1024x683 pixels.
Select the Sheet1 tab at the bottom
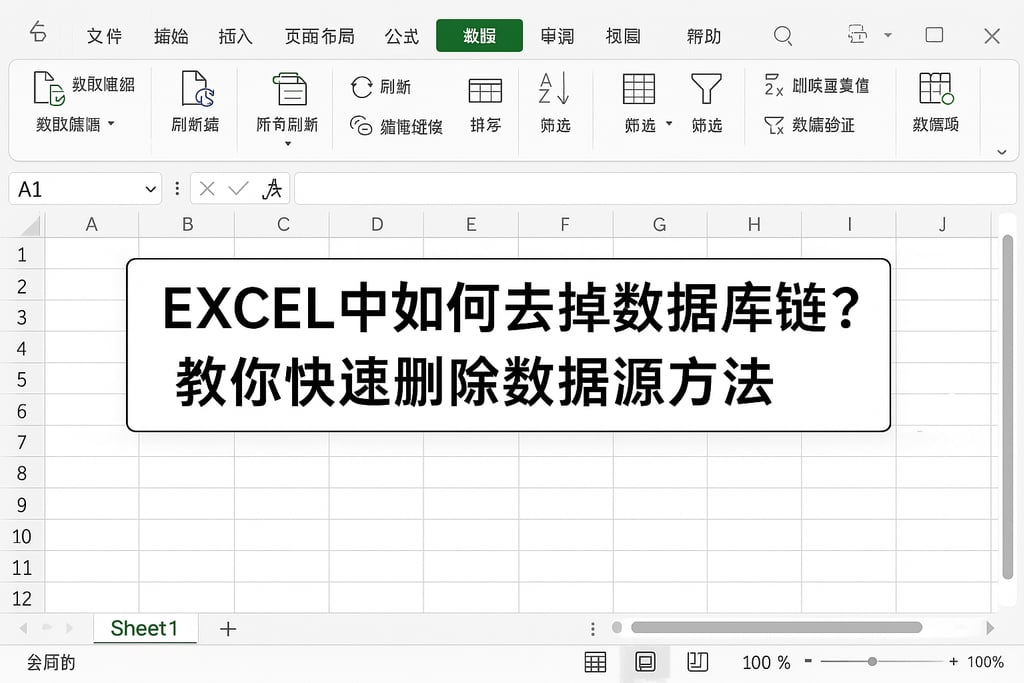pyautogui.click(x=144, y=628)
